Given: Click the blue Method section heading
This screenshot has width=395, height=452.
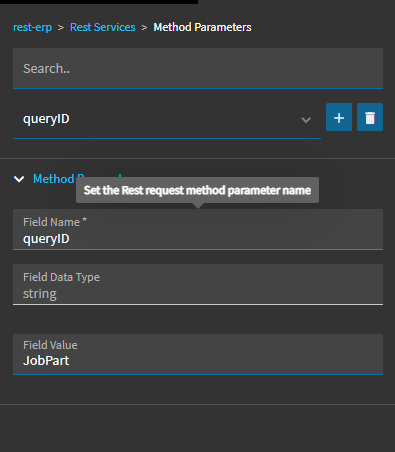Looking at the screenshot, I should [x=54, y=179].
